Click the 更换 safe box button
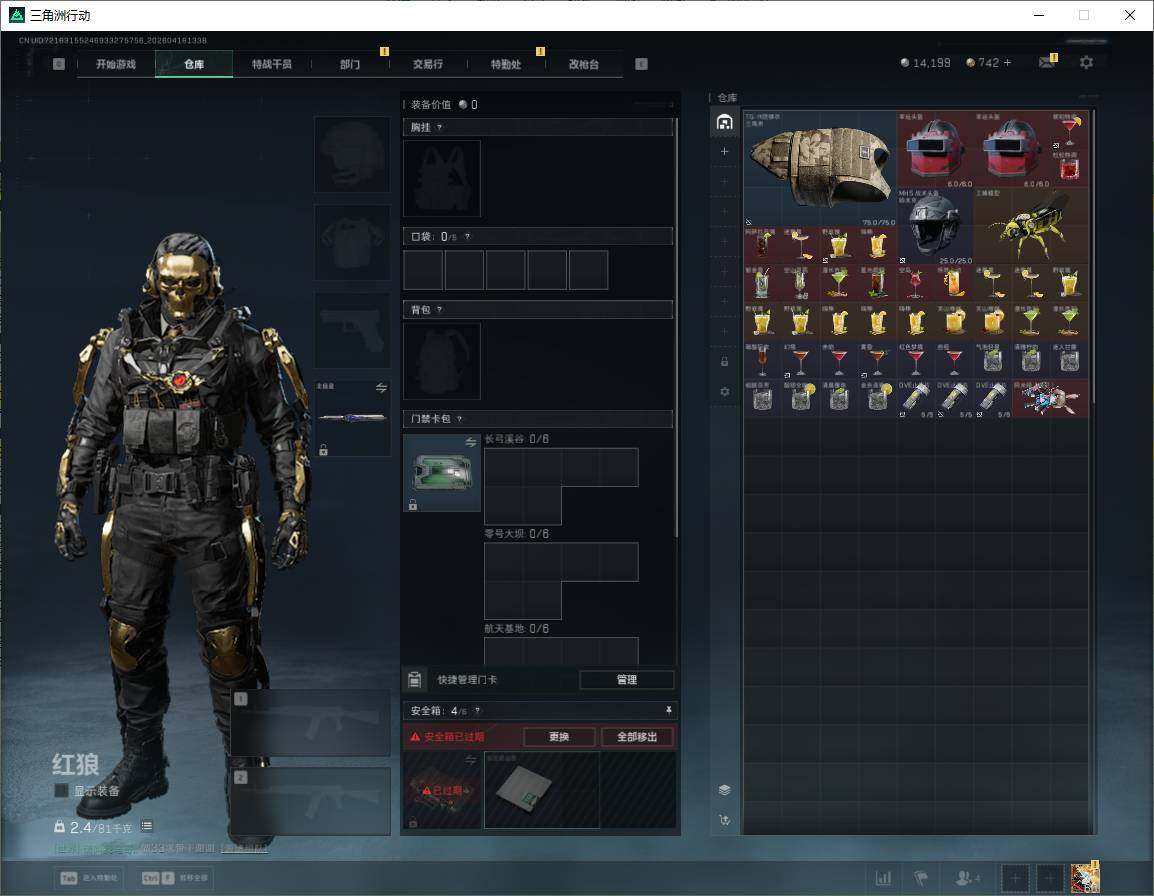1154x896 pixels. 559,736
